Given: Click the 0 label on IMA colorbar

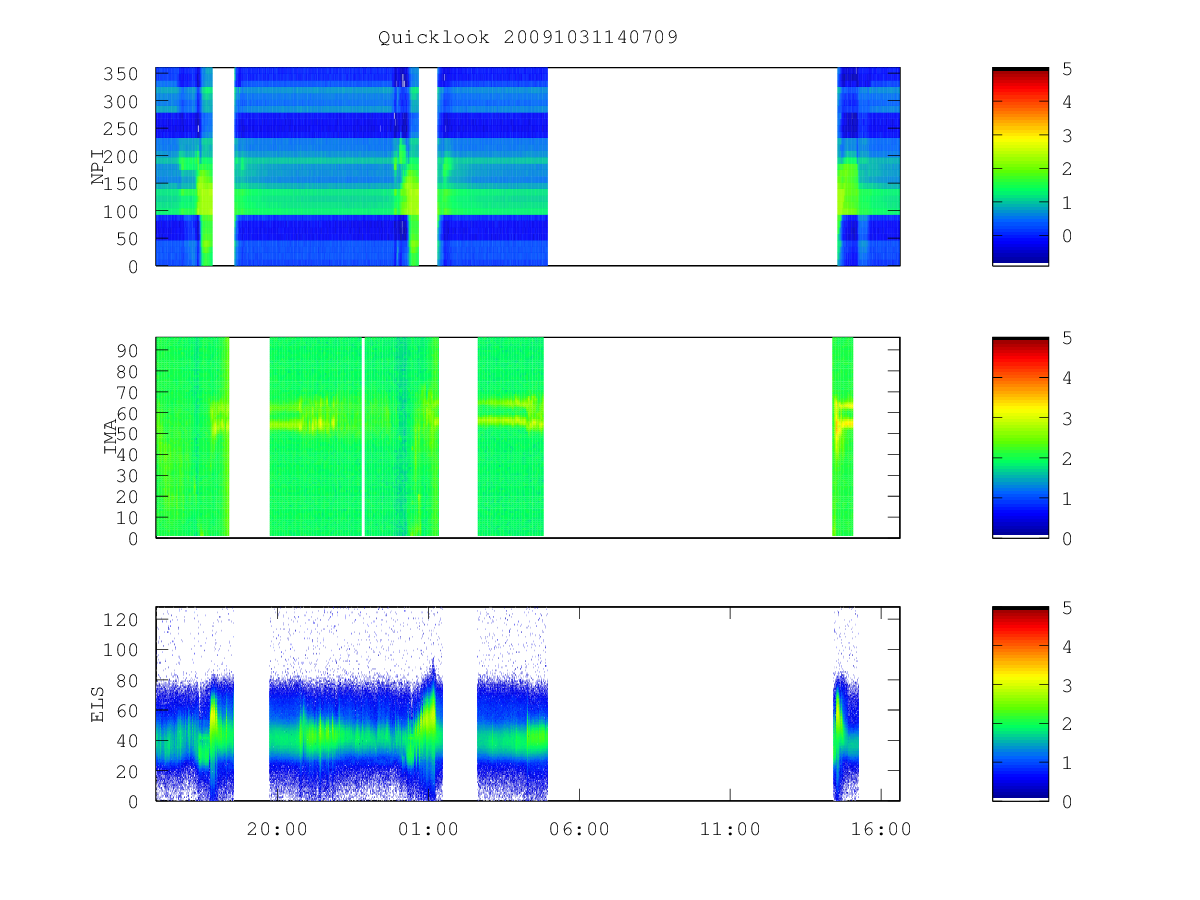Looking at the screenshot, I should [1068, 538].
